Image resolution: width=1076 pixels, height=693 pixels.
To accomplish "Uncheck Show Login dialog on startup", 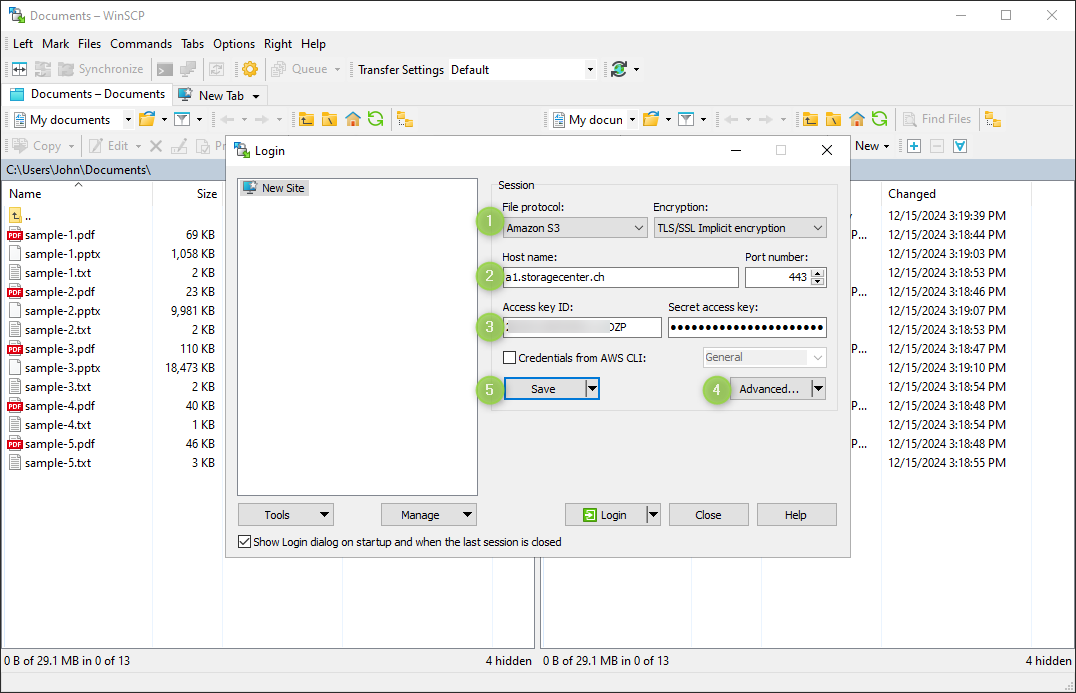I will click(x=244, y=542).
